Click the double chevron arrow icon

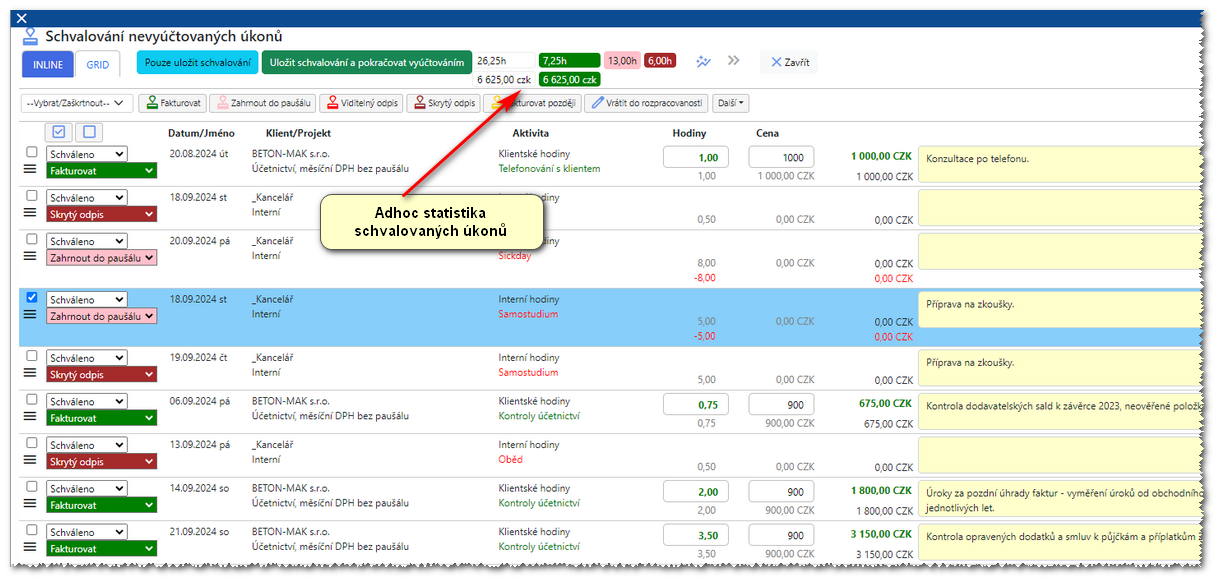point(734,61)
